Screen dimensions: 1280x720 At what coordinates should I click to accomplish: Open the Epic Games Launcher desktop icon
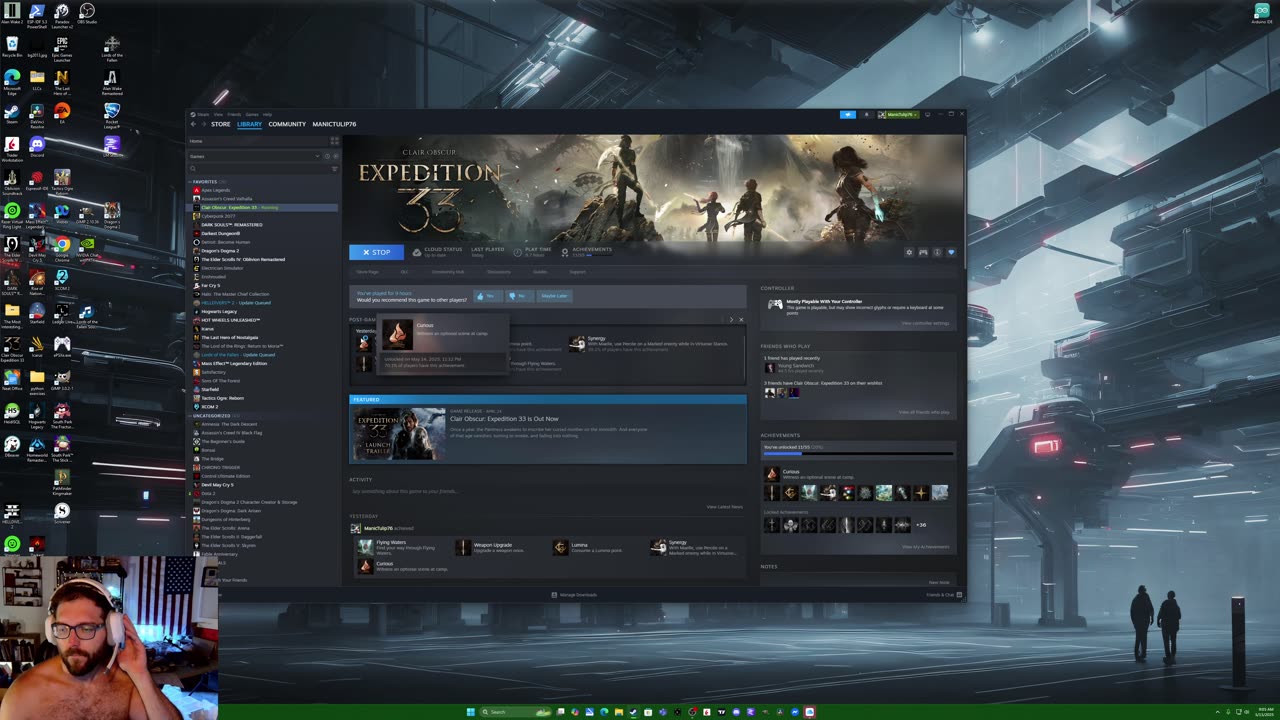62,48
